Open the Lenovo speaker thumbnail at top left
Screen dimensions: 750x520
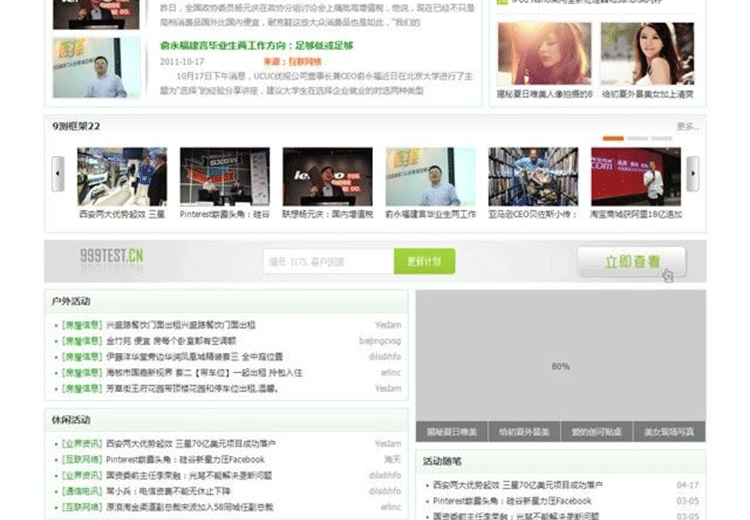tap(97, 14)
